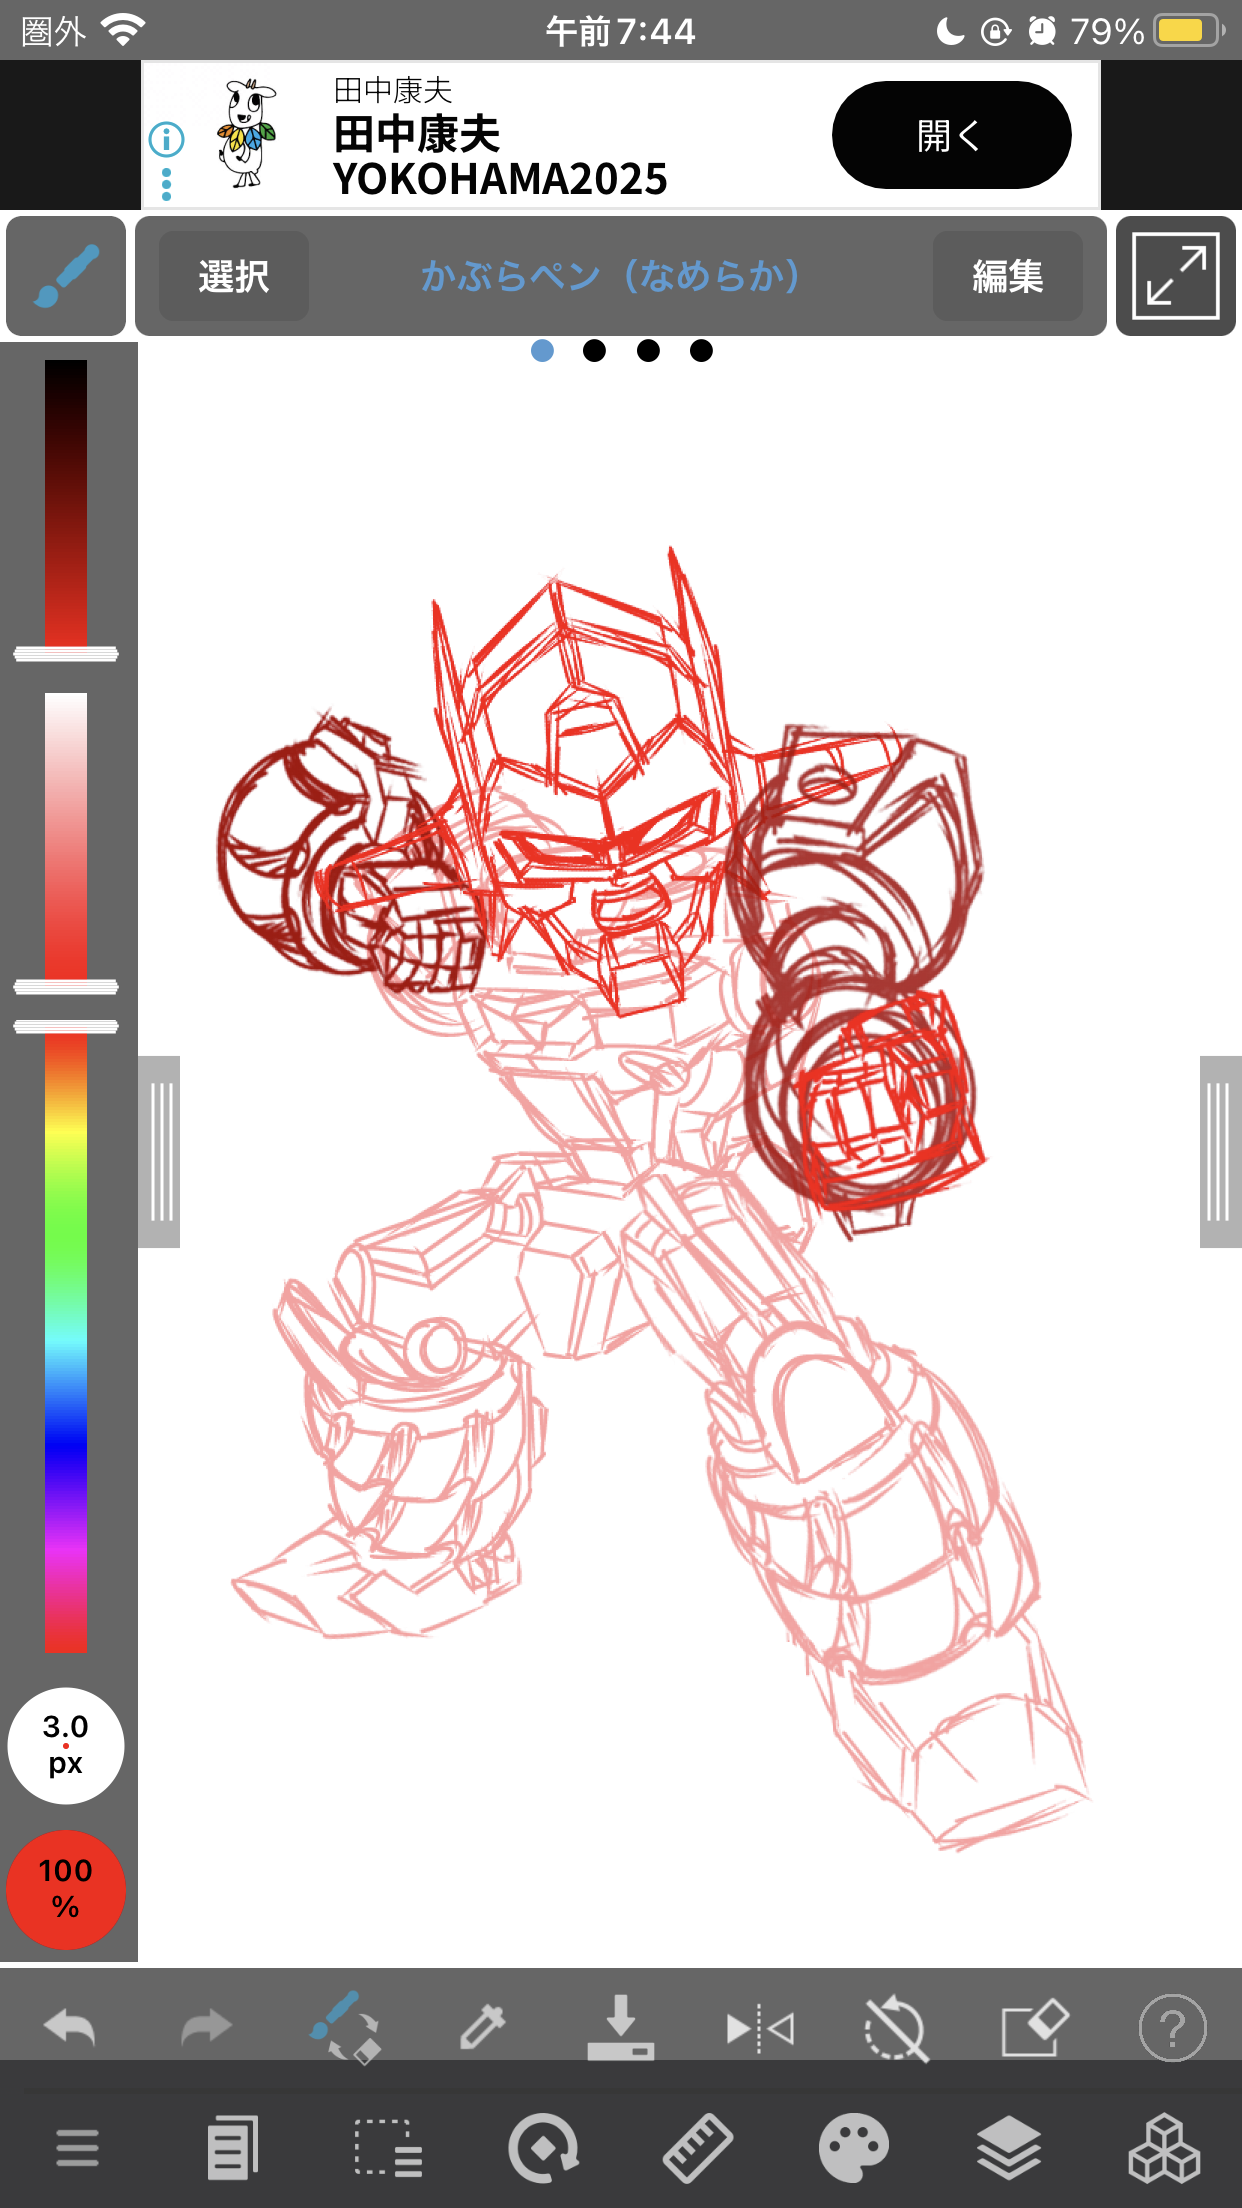Open the color palette icon
The image size is (1242, 2208).
[x=853, y=2148]
